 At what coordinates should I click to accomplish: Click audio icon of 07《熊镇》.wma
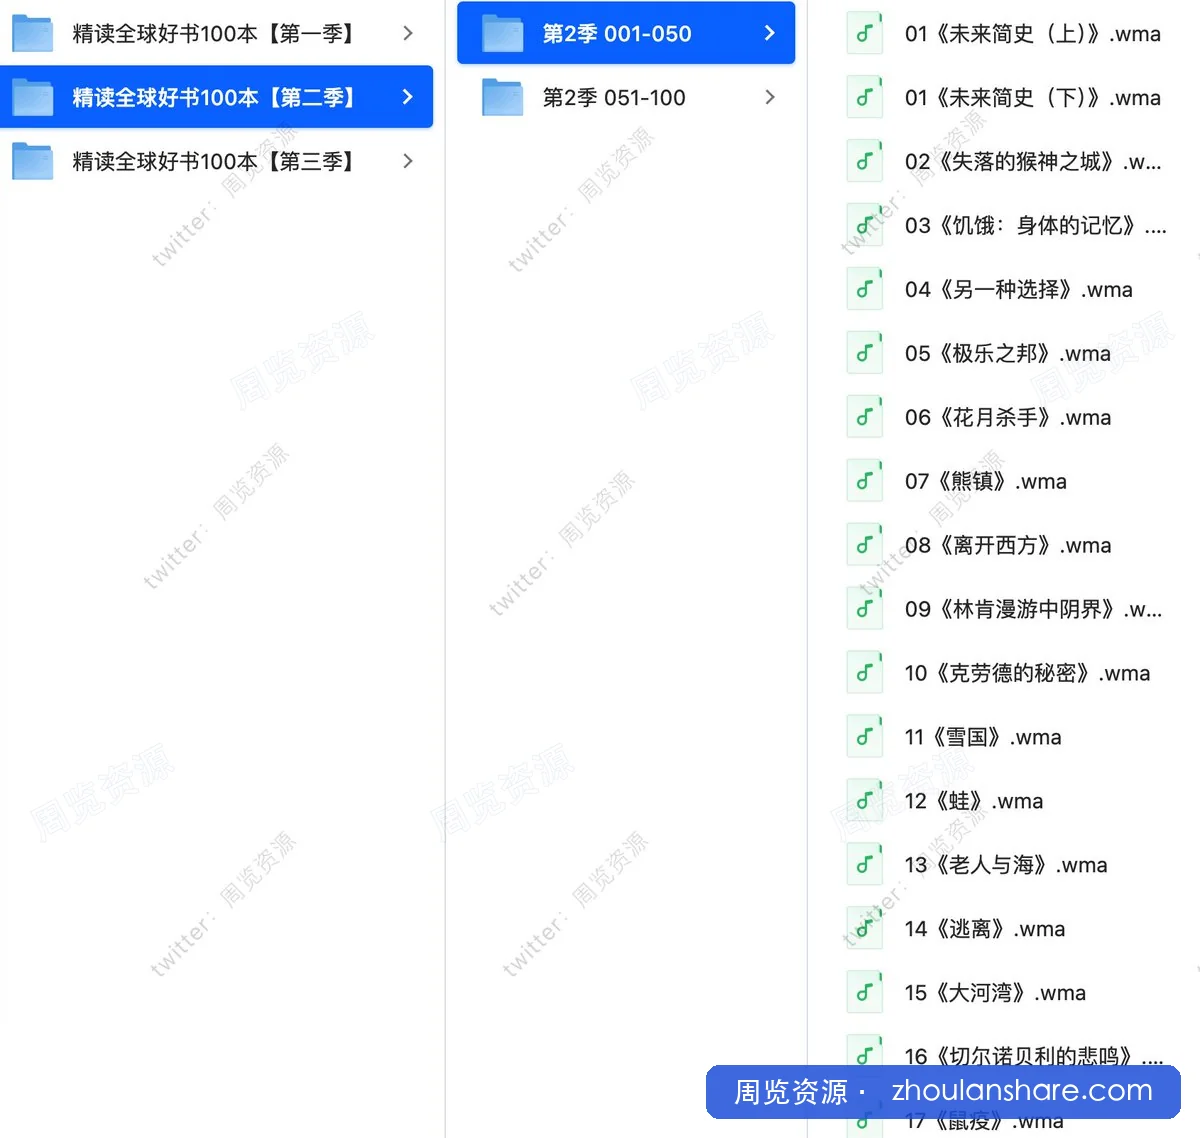click(864, 481)
